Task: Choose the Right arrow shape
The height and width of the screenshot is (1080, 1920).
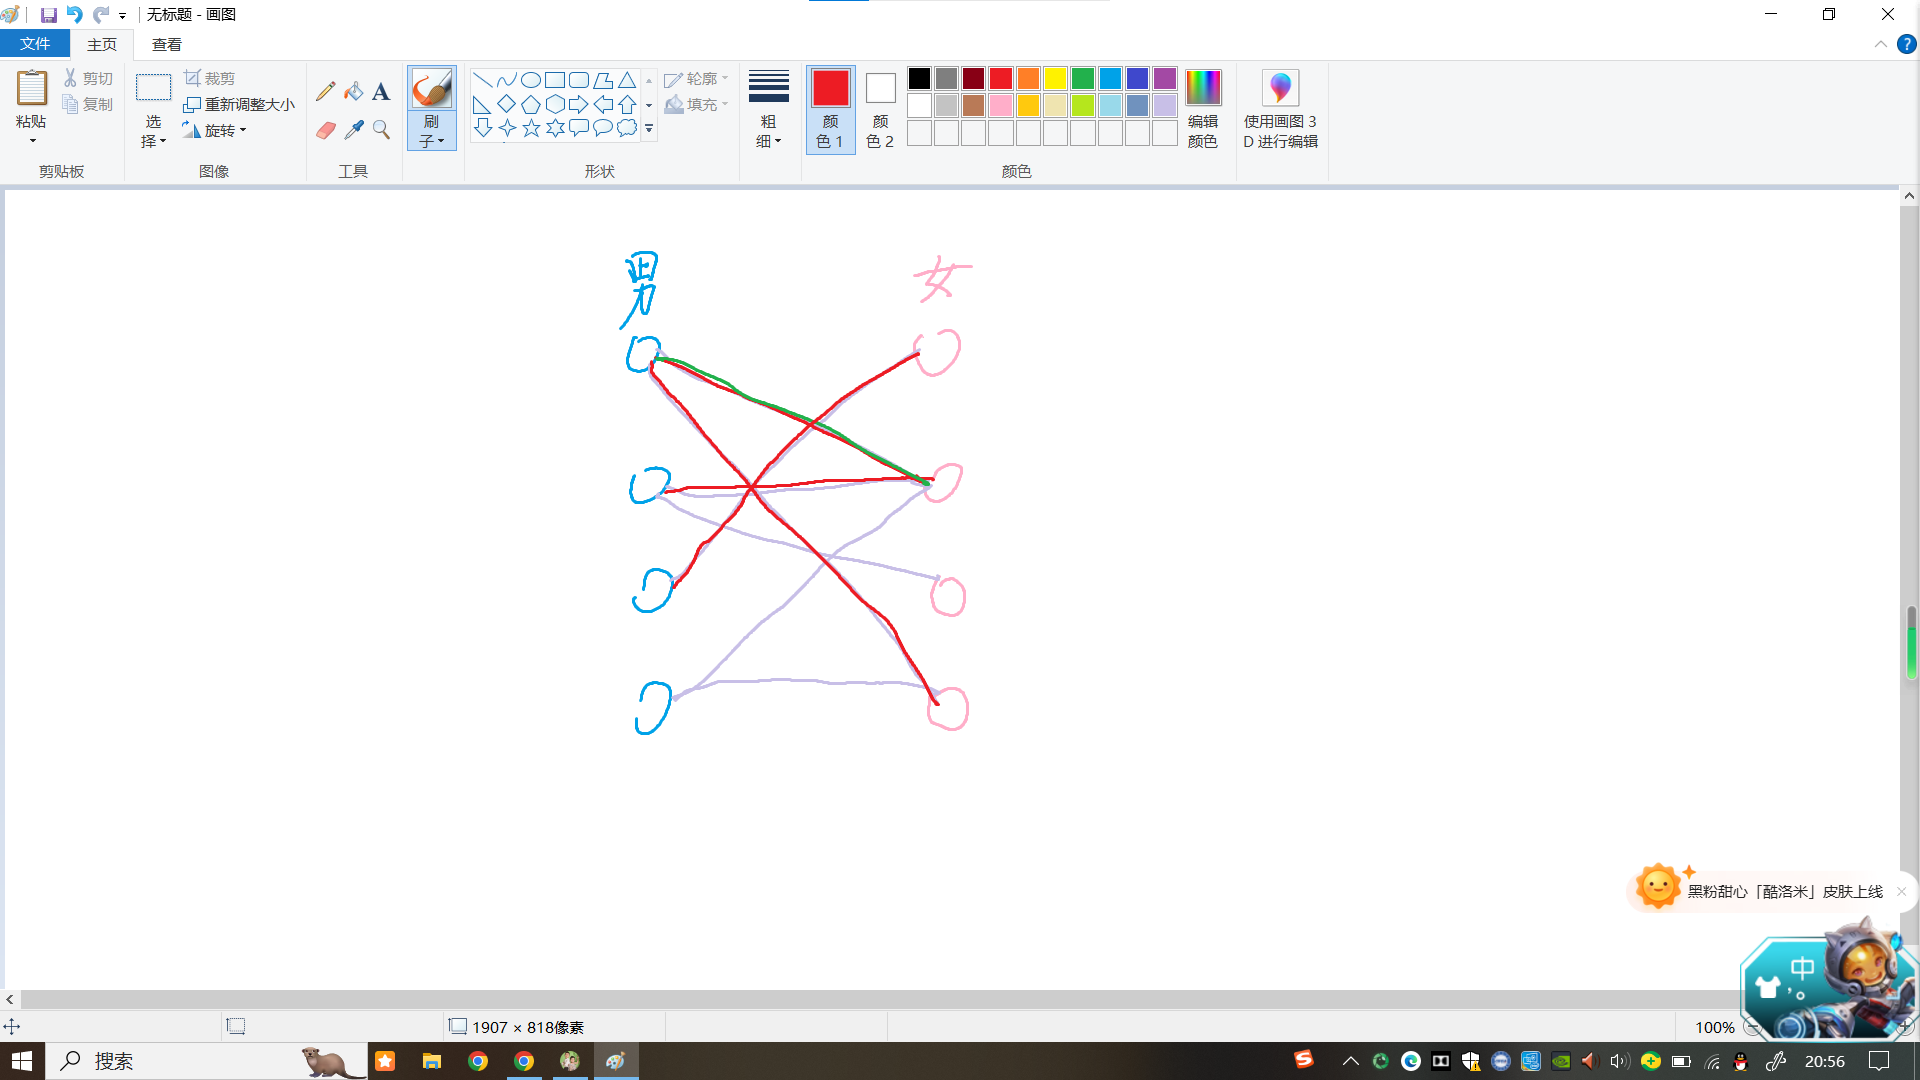Action: click(x=579, y=104)
